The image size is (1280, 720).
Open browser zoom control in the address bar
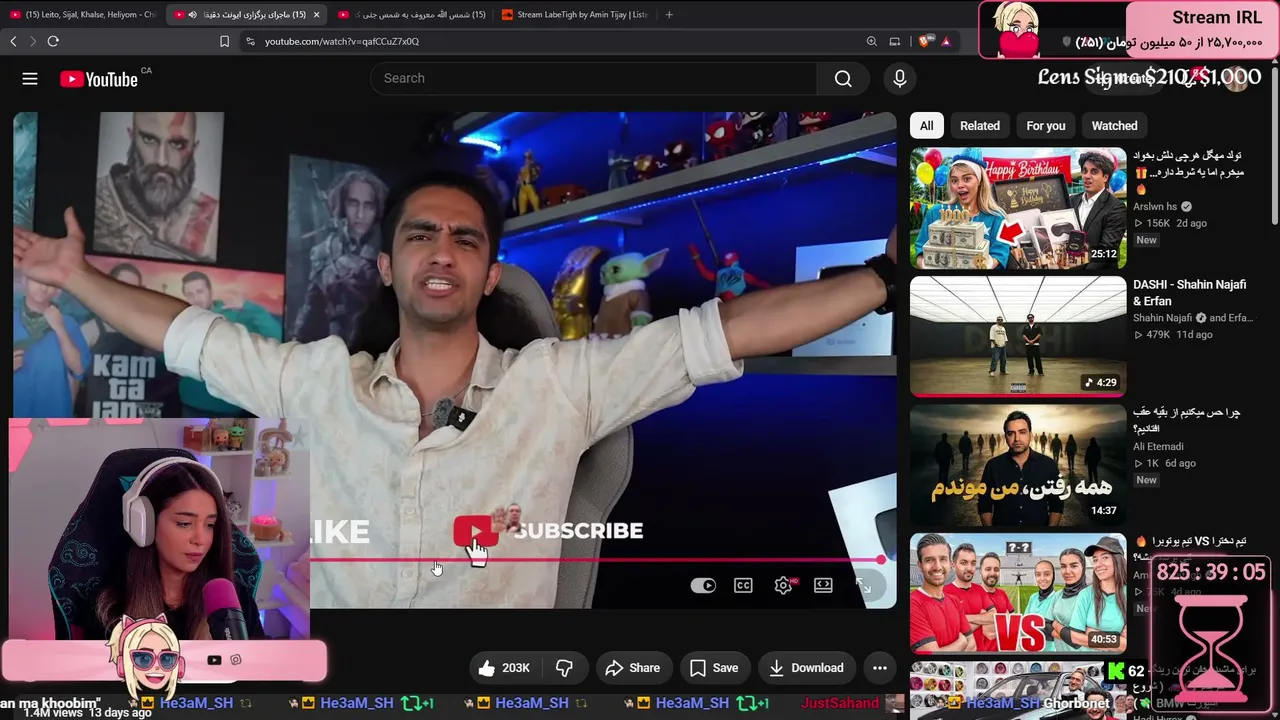coord(871,41)
